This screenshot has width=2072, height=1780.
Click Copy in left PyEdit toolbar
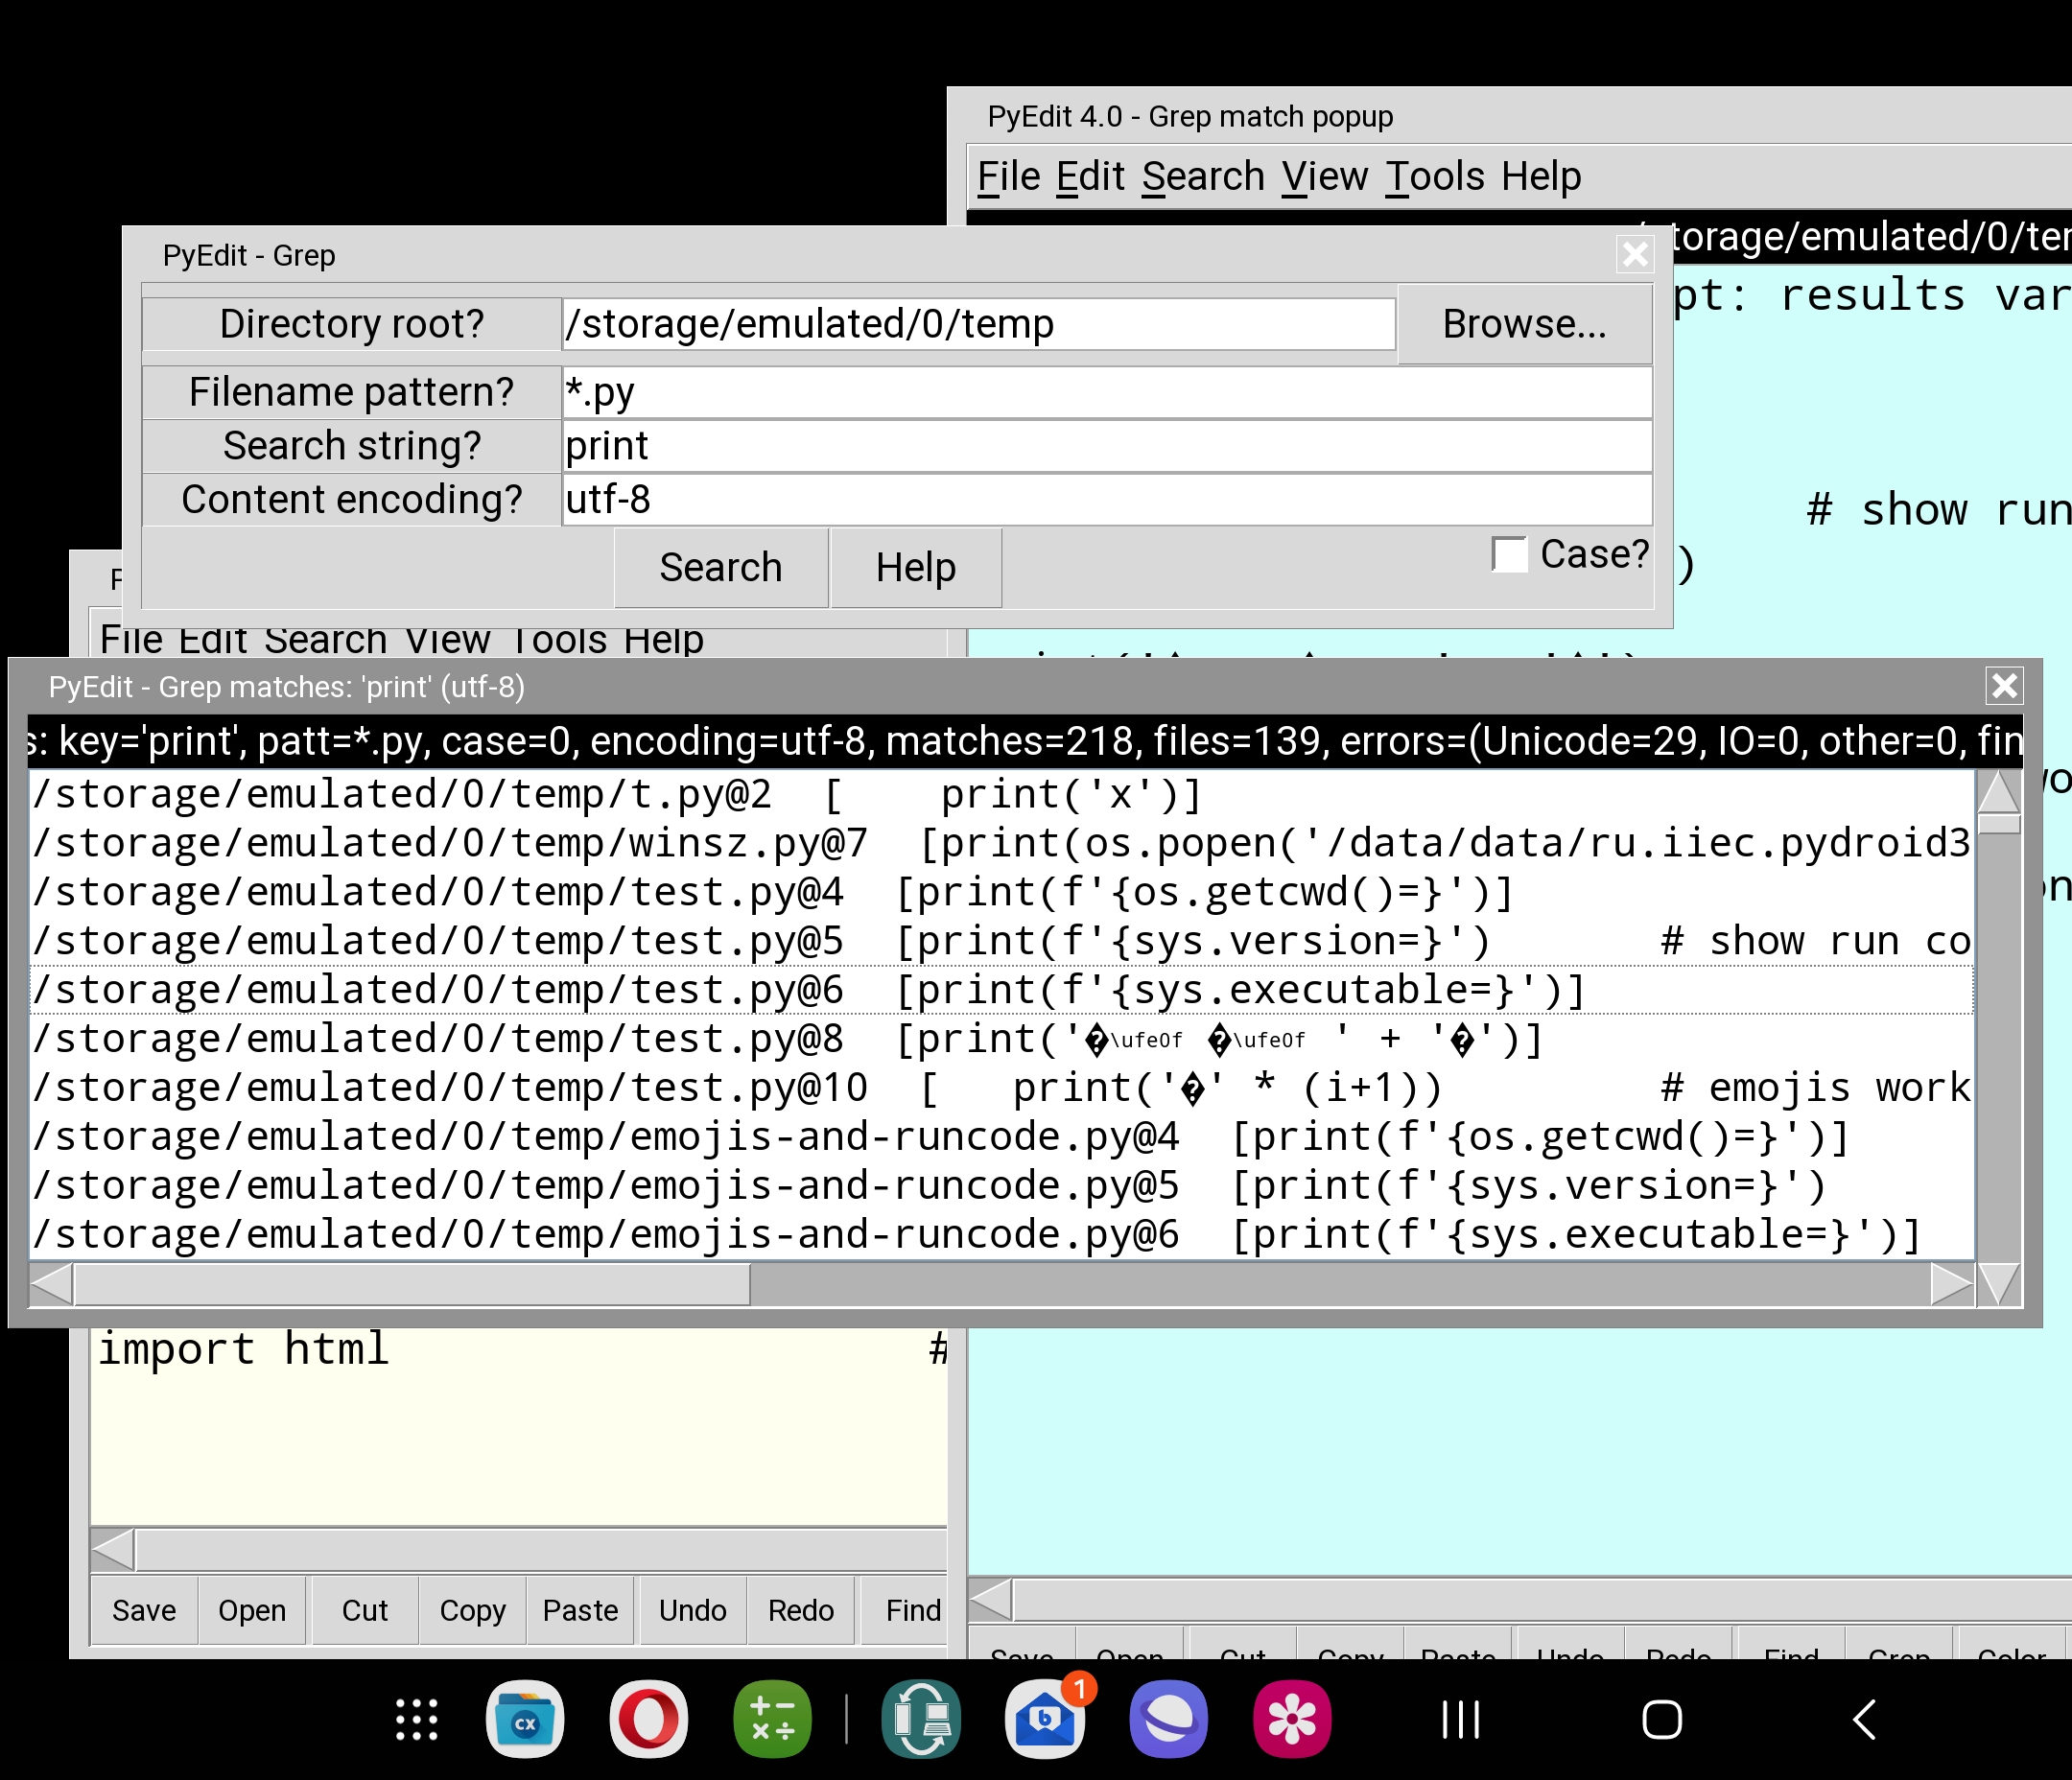click(x=473, y=1610)
